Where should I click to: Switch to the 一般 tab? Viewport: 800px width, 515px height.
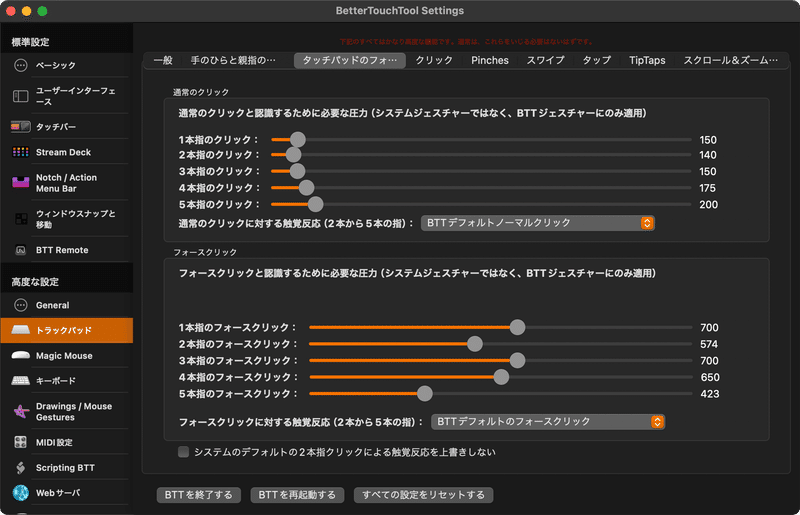163,60
